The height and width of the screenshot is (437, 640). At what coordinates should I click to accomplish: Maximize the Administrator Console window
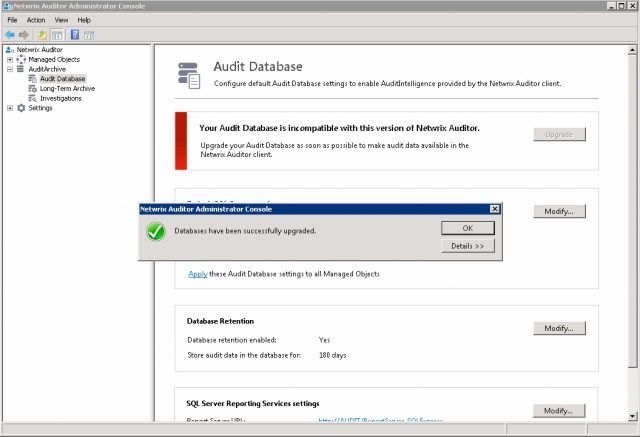coord(621,6)
